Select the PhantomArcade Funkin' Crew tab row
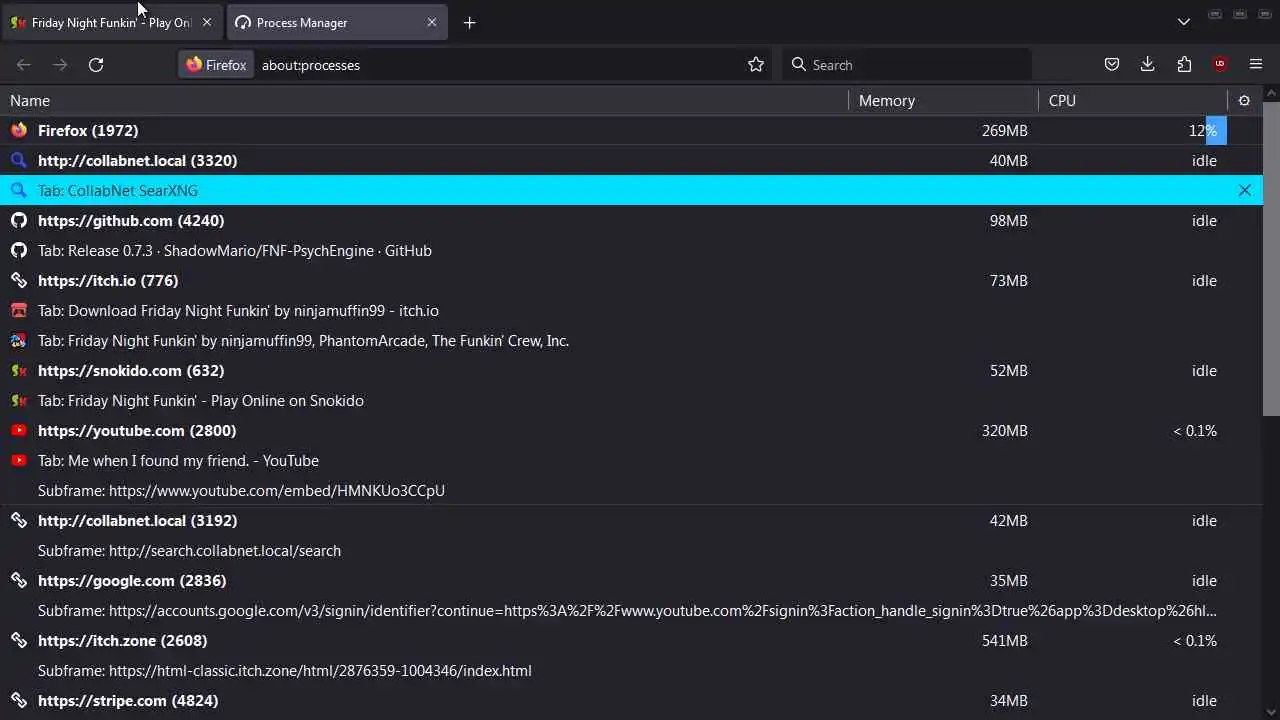 (631, 340)
